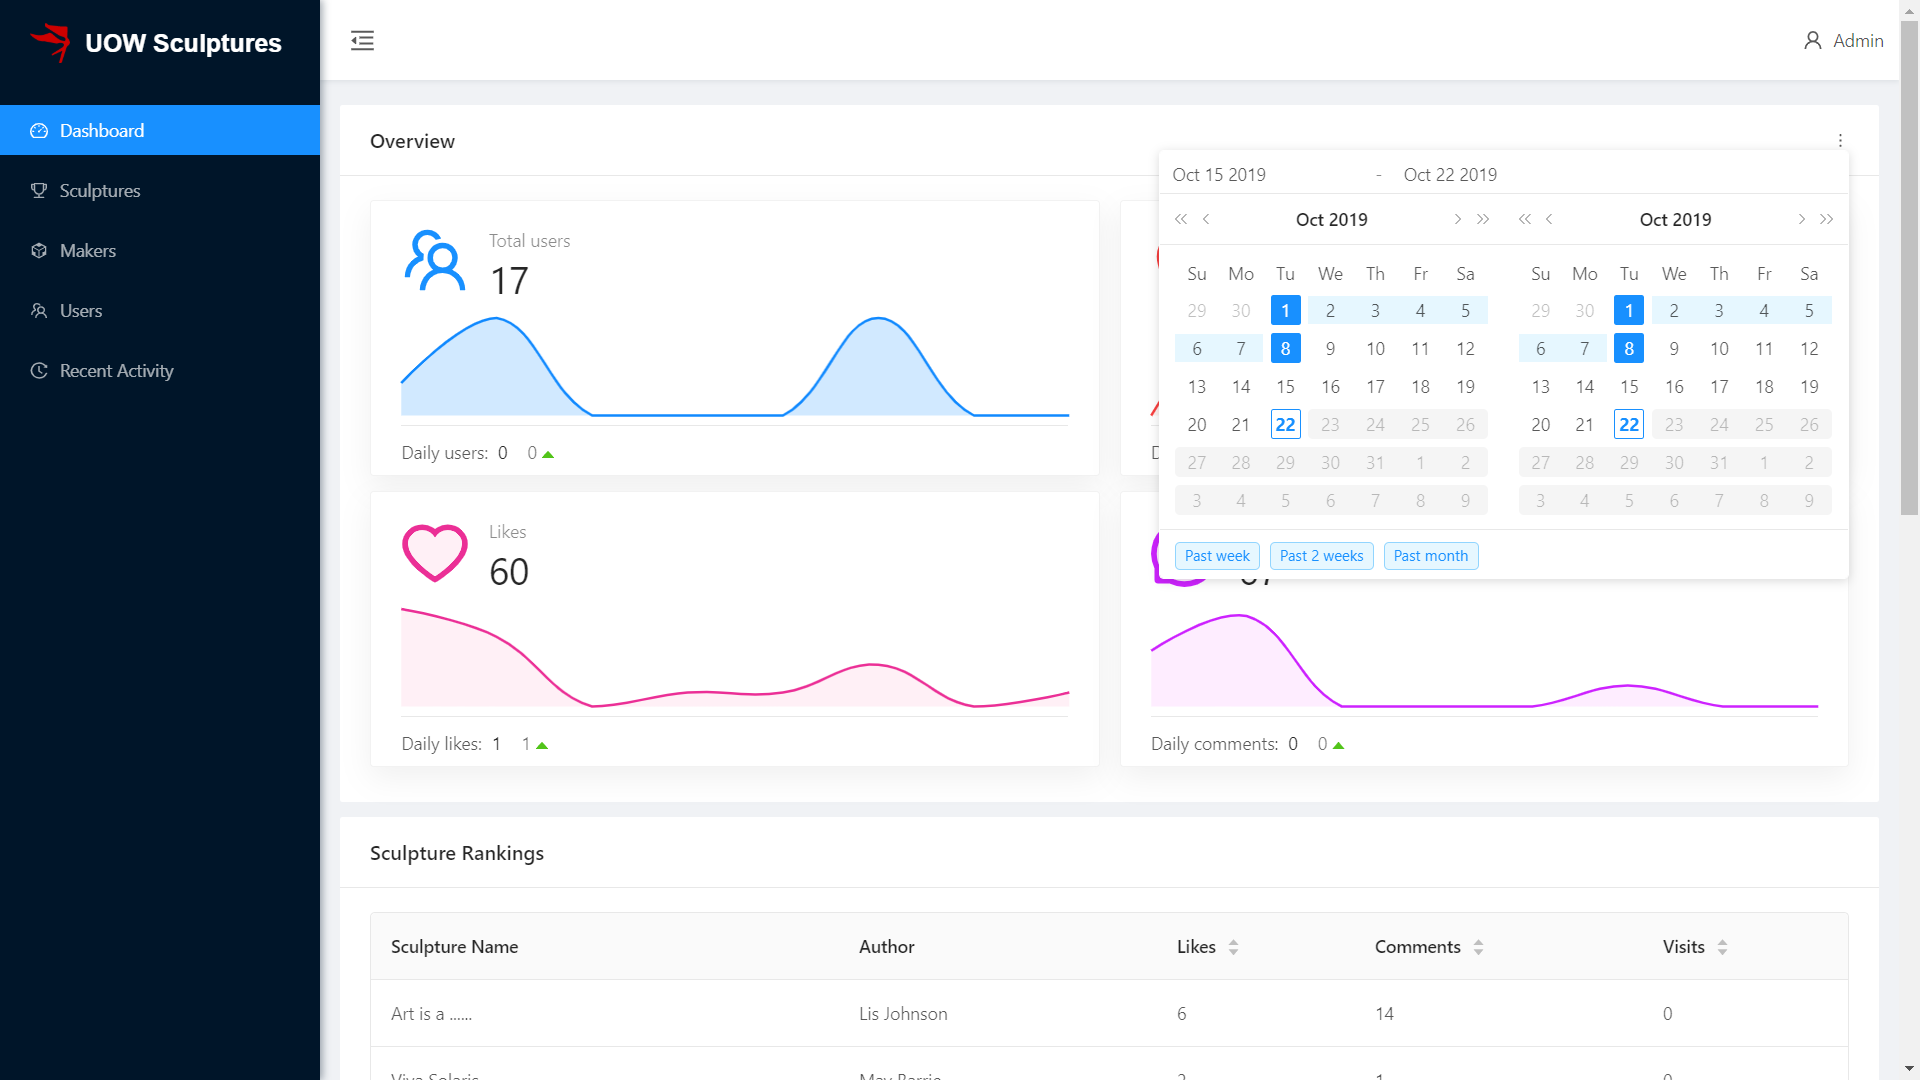Open Makers page in sidebar
The width and height of the screenshot is (1920, 1080).
(x=88, y=251)
